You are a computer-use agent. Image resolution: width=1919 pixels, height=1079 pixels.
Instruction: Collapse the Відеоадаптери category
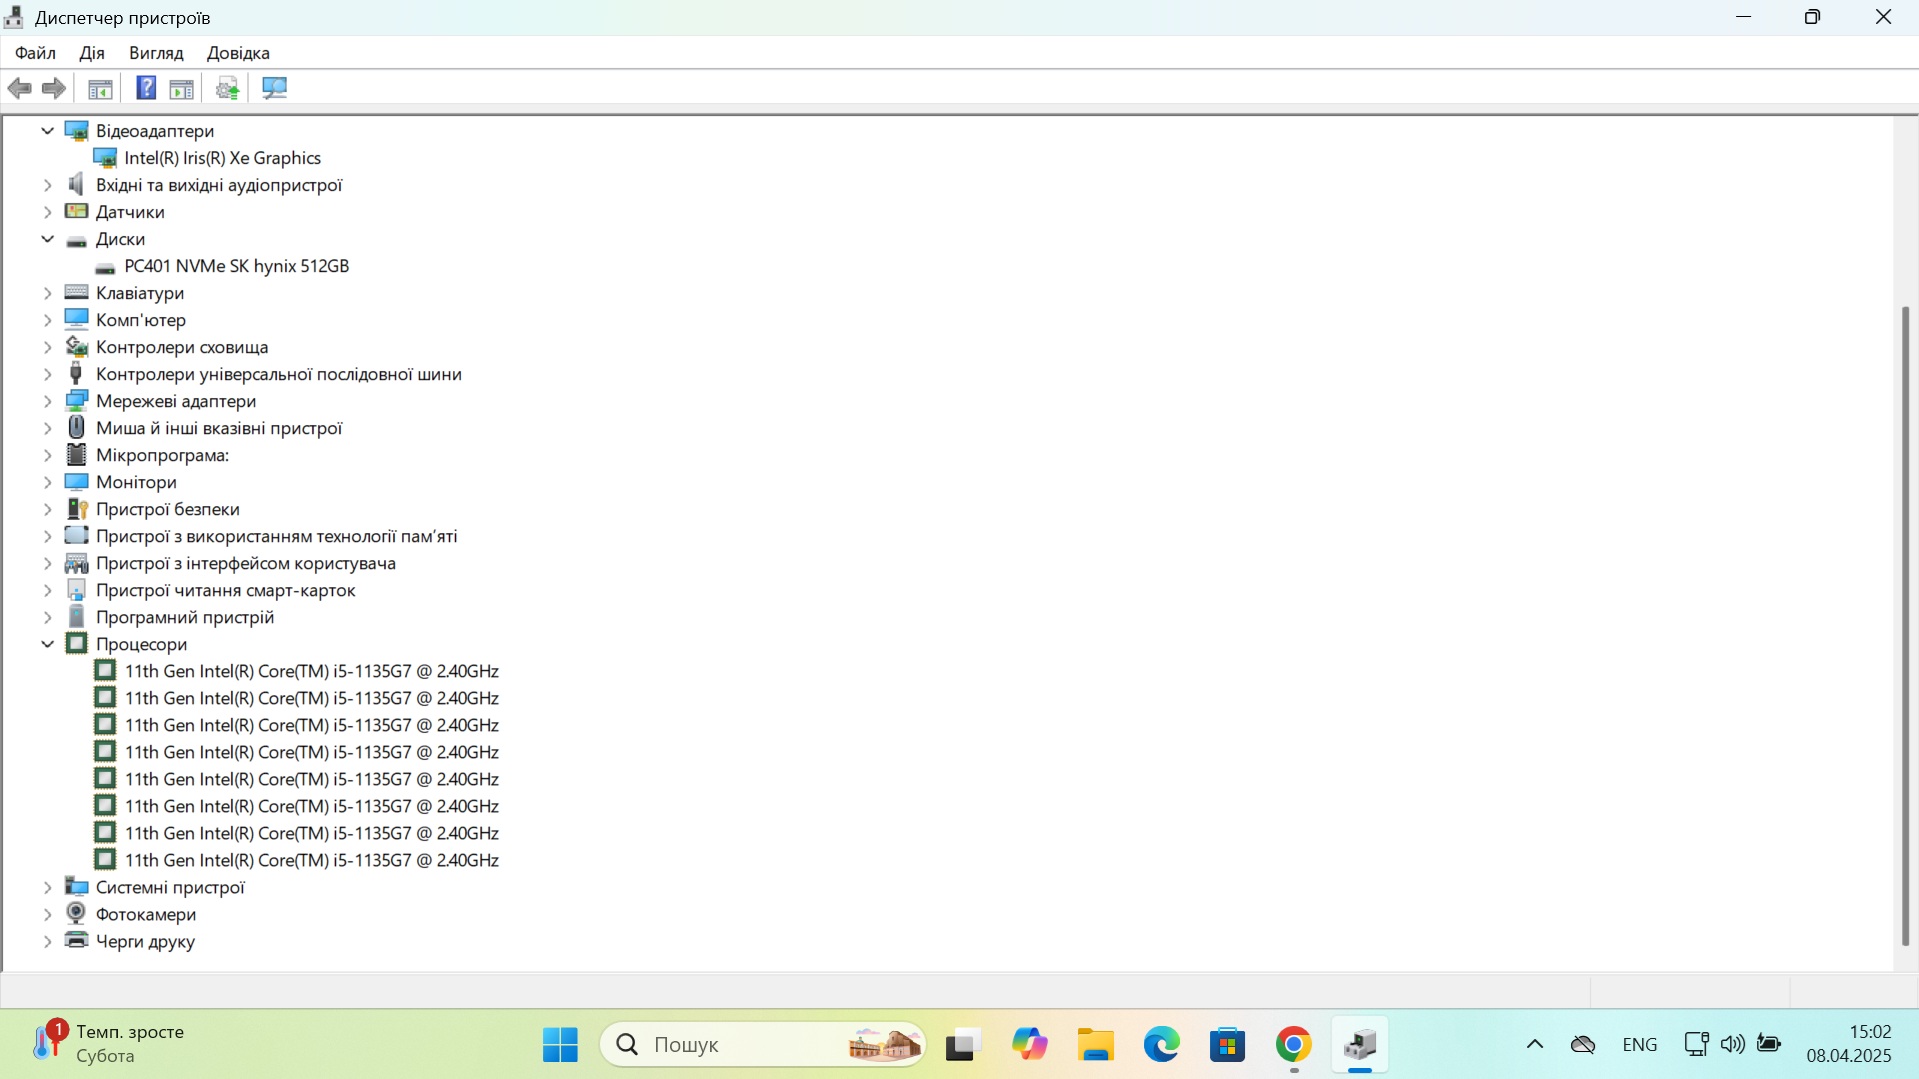47,131
